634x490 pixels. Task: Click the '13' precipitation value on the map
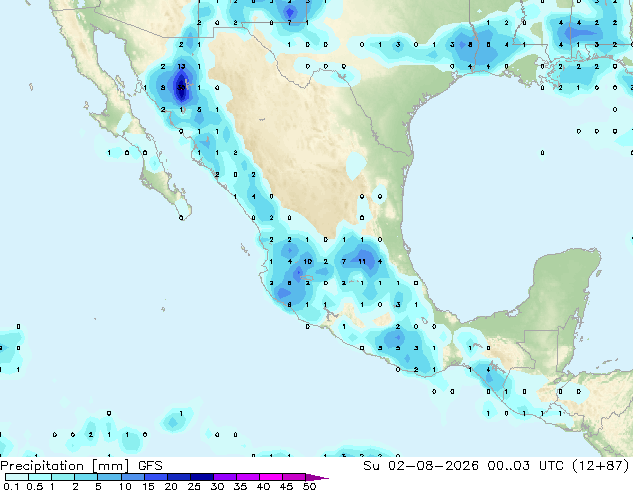(181, 66)
